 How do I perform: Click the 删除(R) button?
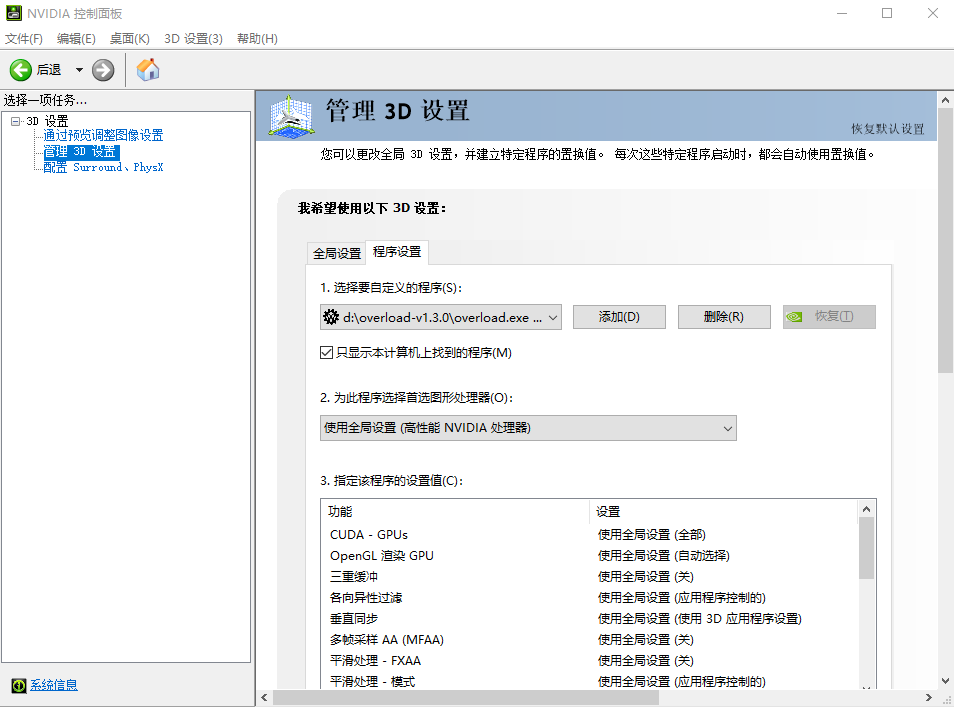(x=724, y=317)
